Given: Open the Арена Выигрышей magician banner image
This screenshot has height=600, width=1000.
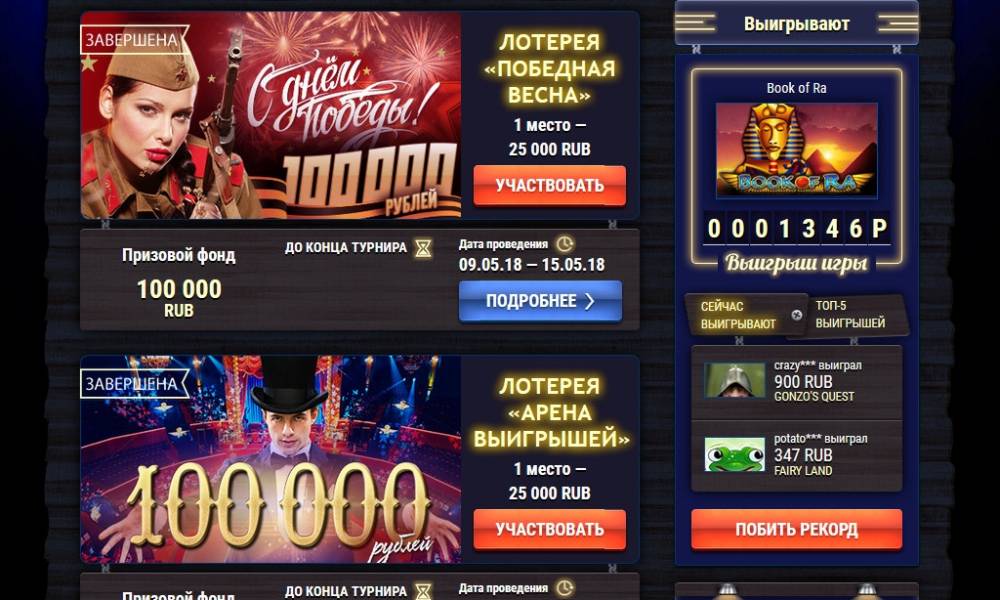Looking at the screenshot, I should (270, 459).
